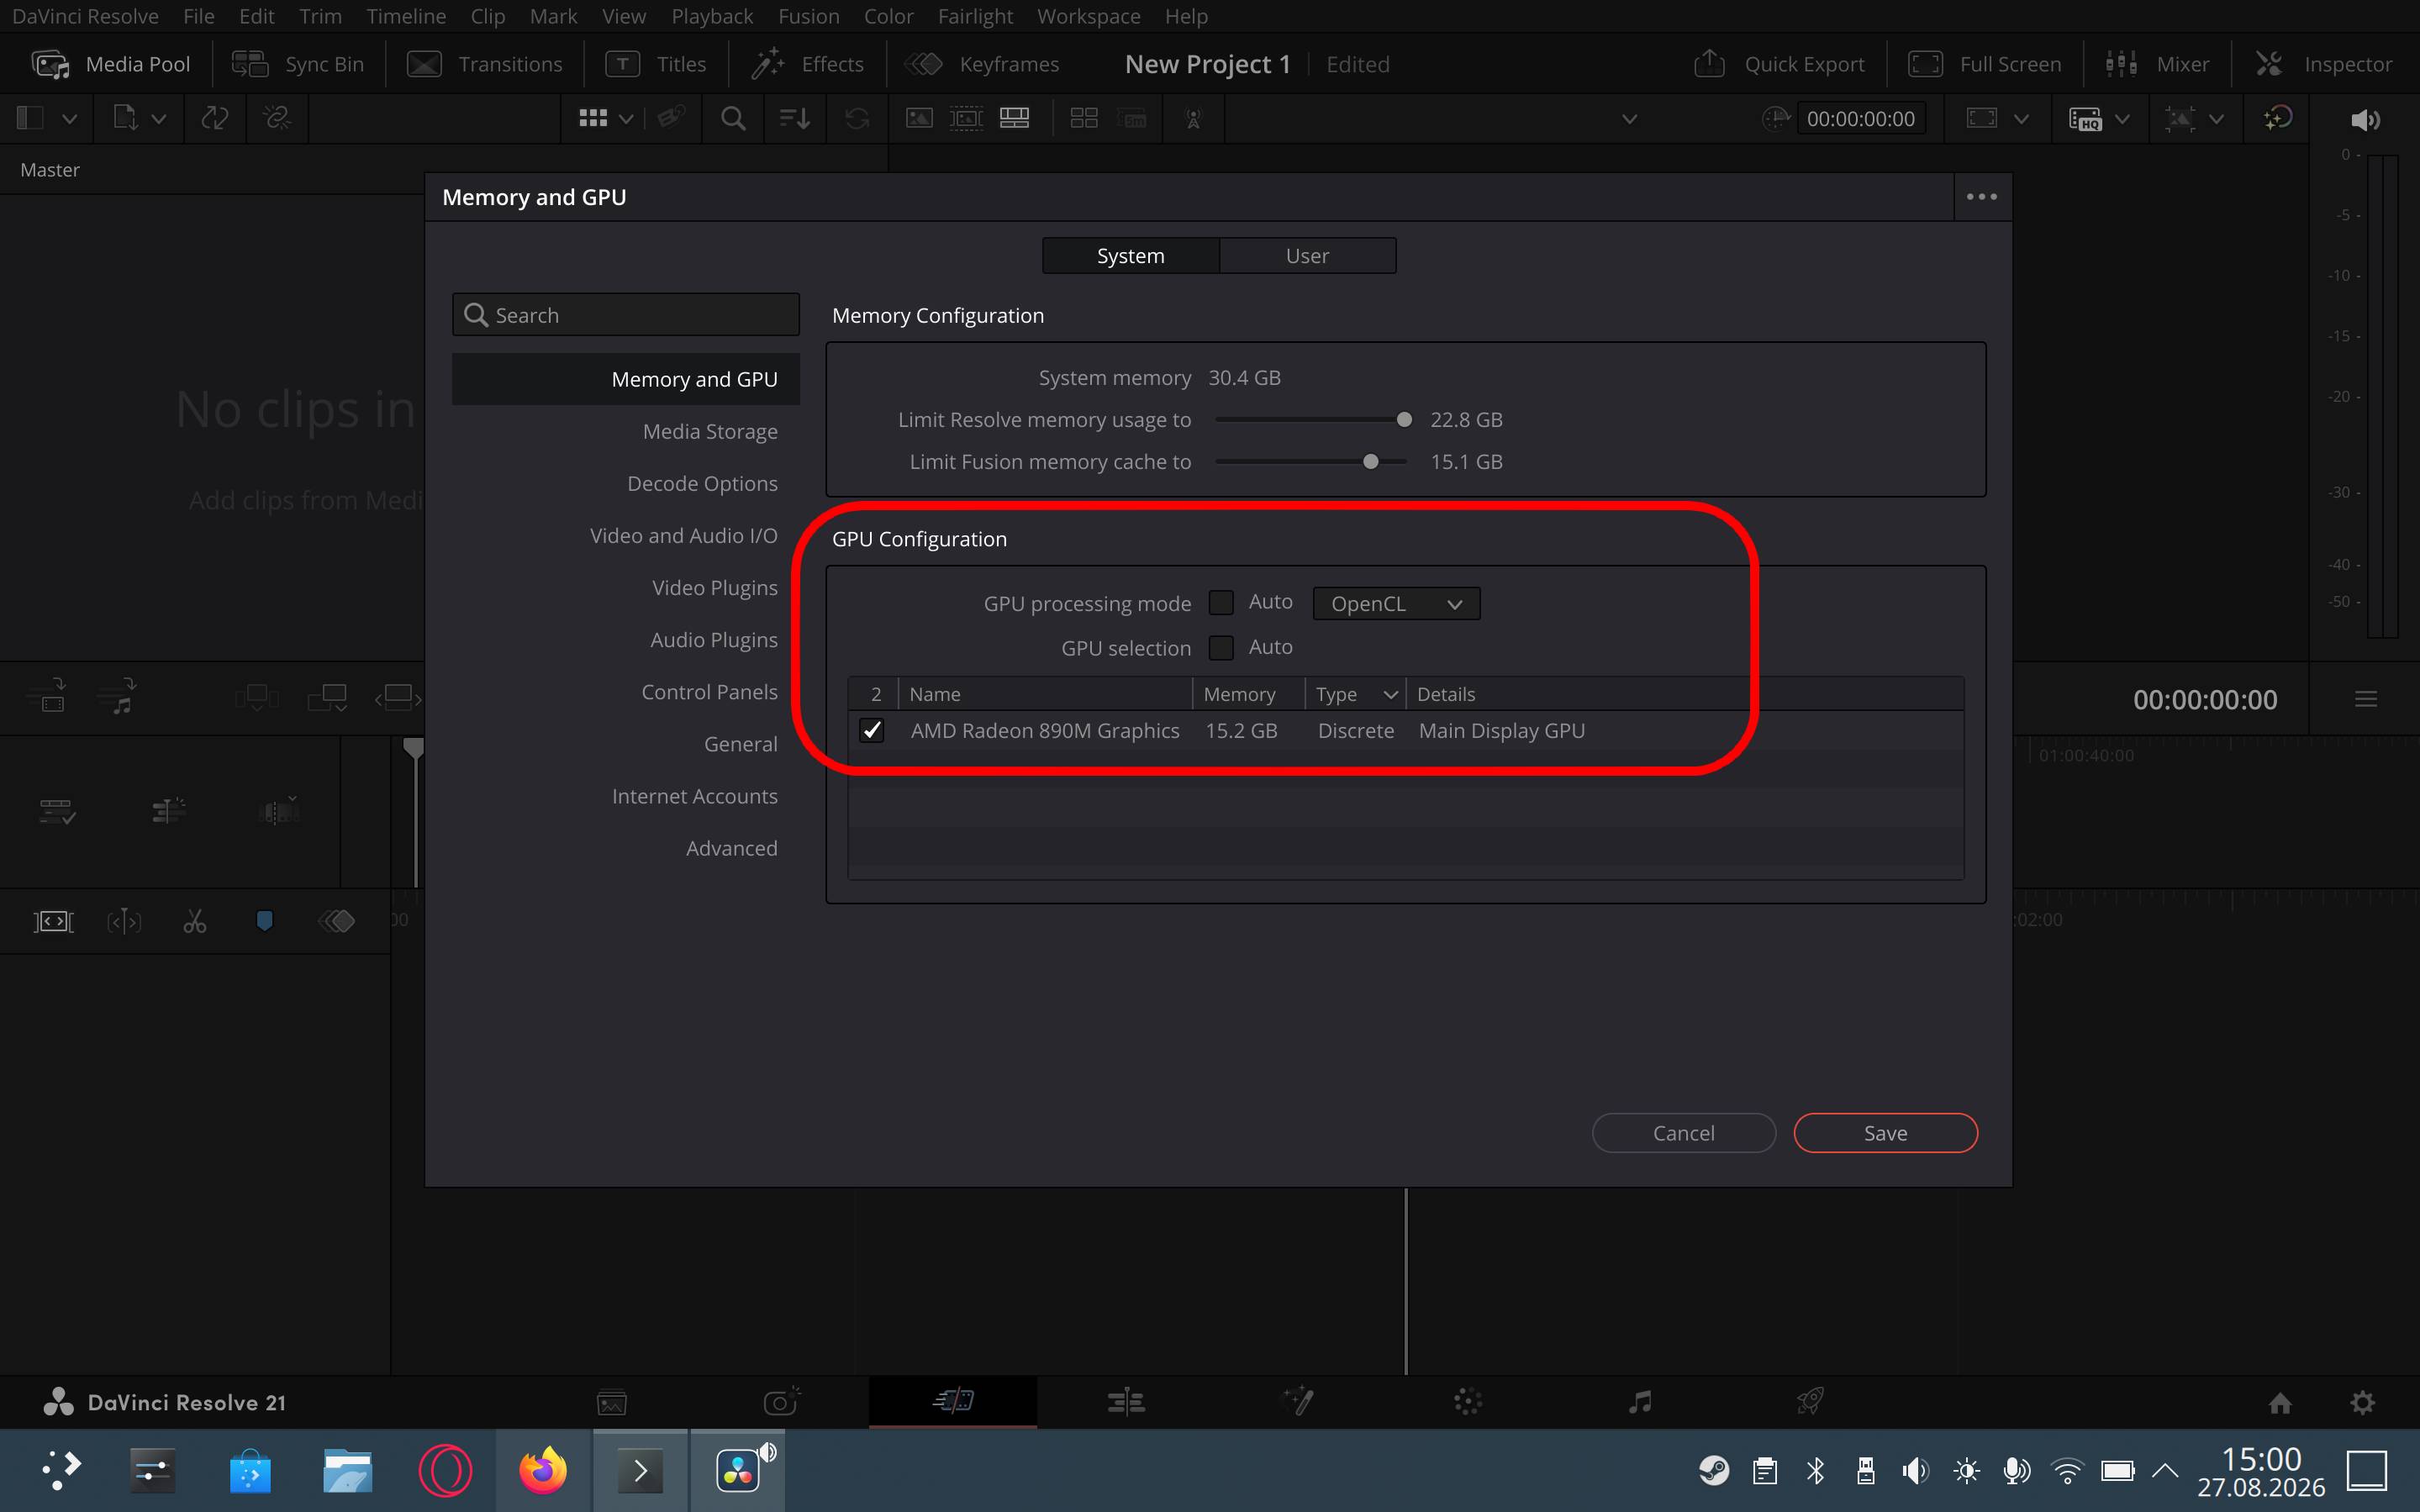This screenshot has height=1512, width=2420.
Task: Open the OpenCL processing mode dropdown
Action: pos(1396,603)
